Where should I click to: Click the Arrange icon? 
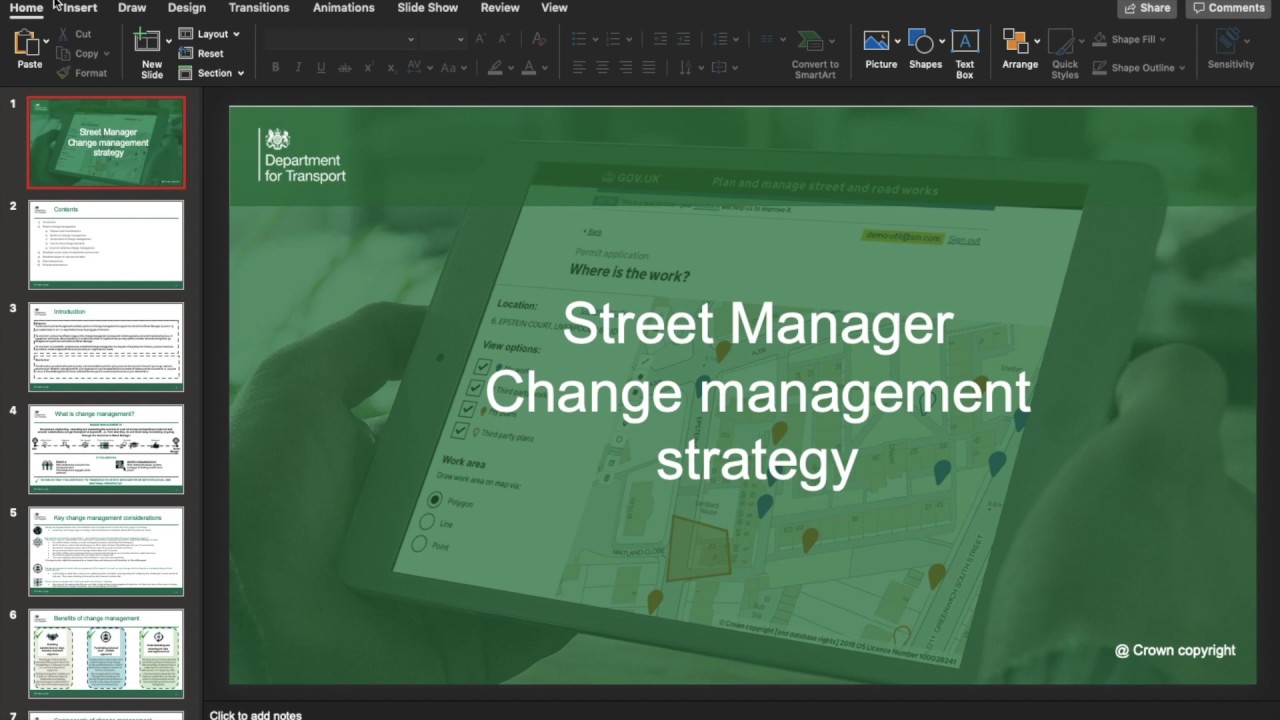[x=1016, y=41]
